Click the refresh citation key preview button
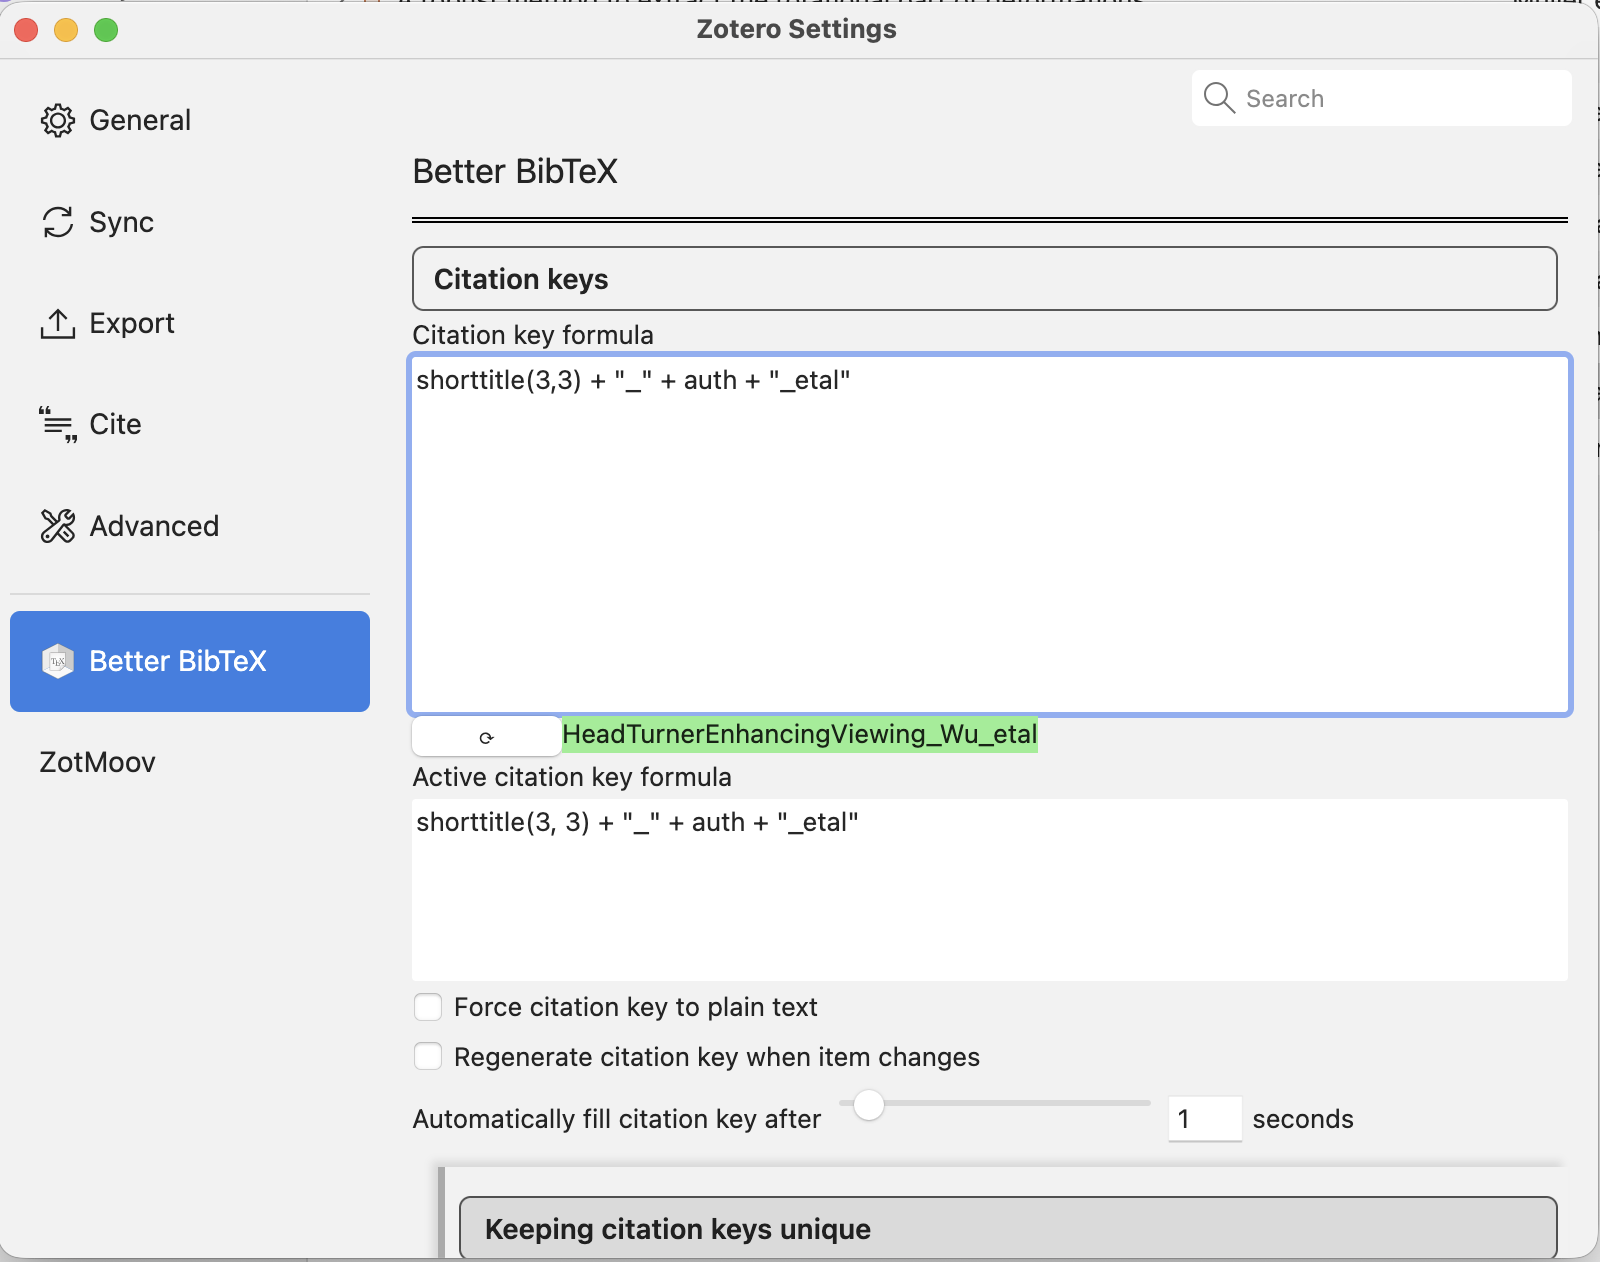Image resolution: width=1600 pixels, height=1262 pixels. (487, 737)
